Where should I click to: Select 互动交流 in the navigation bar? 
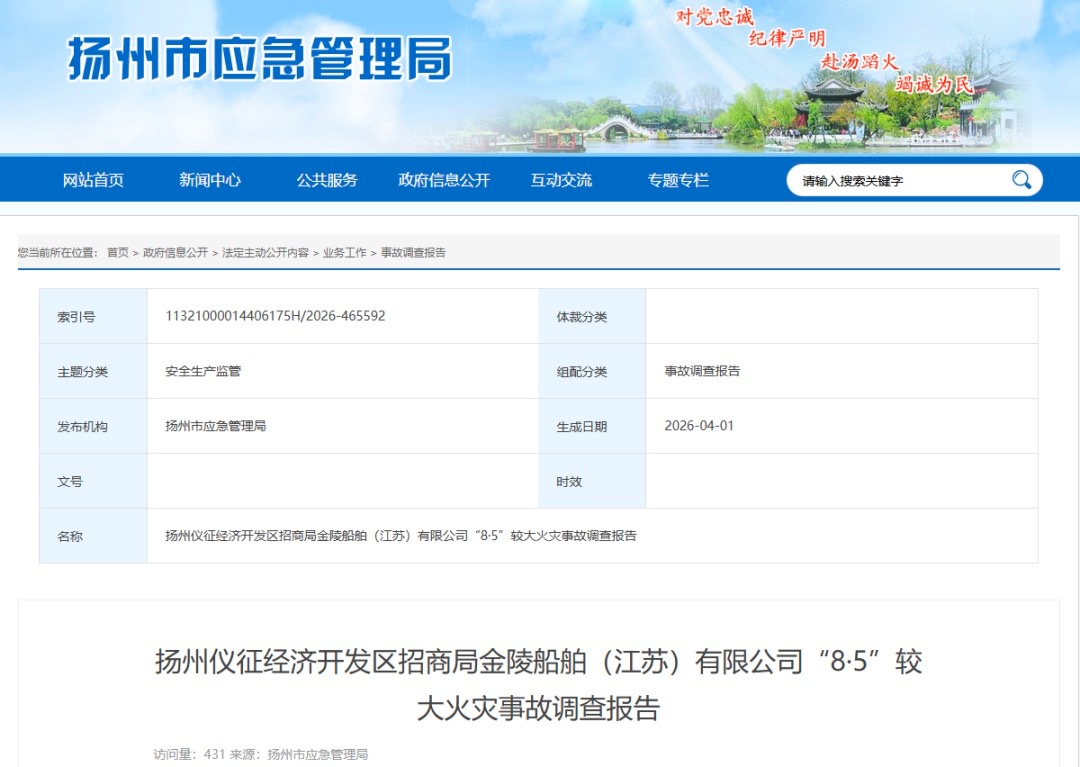[x=561, y=180]
